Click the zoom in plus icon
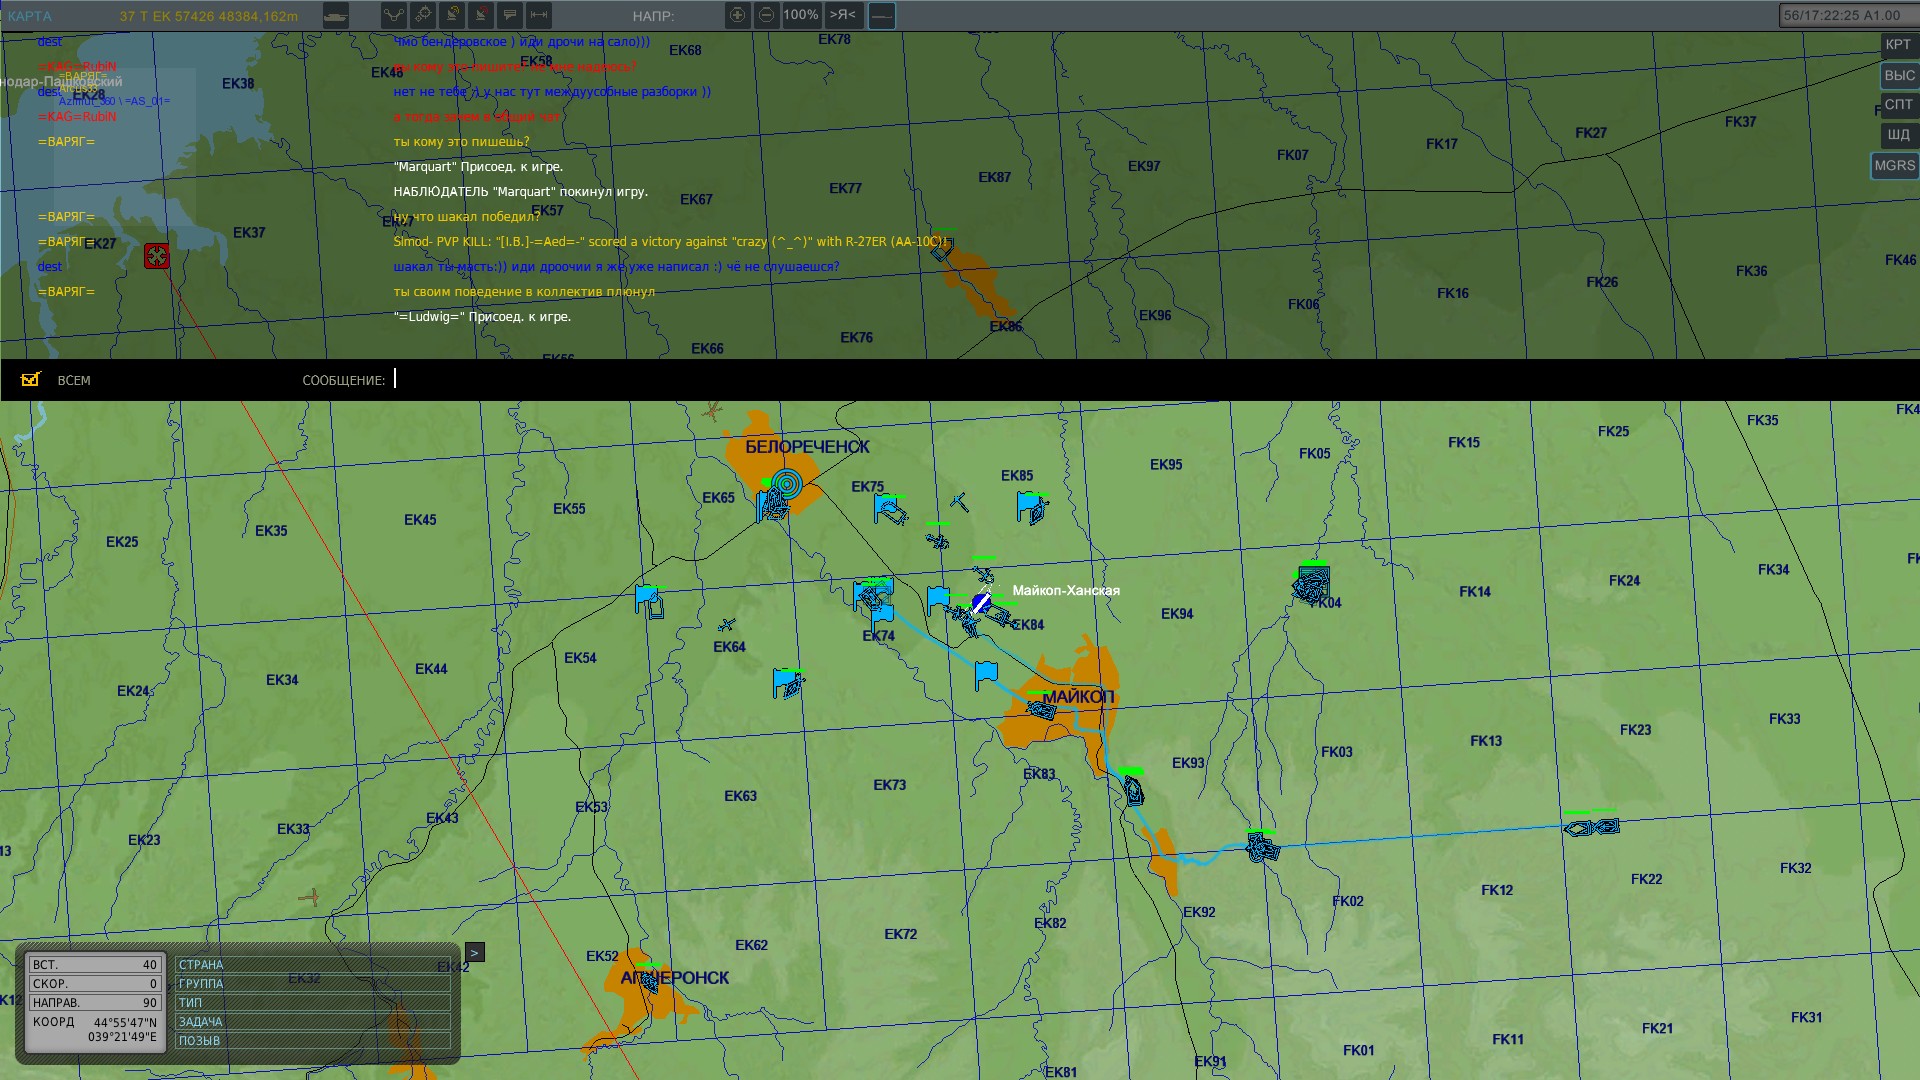 click(x=737, y=15)
